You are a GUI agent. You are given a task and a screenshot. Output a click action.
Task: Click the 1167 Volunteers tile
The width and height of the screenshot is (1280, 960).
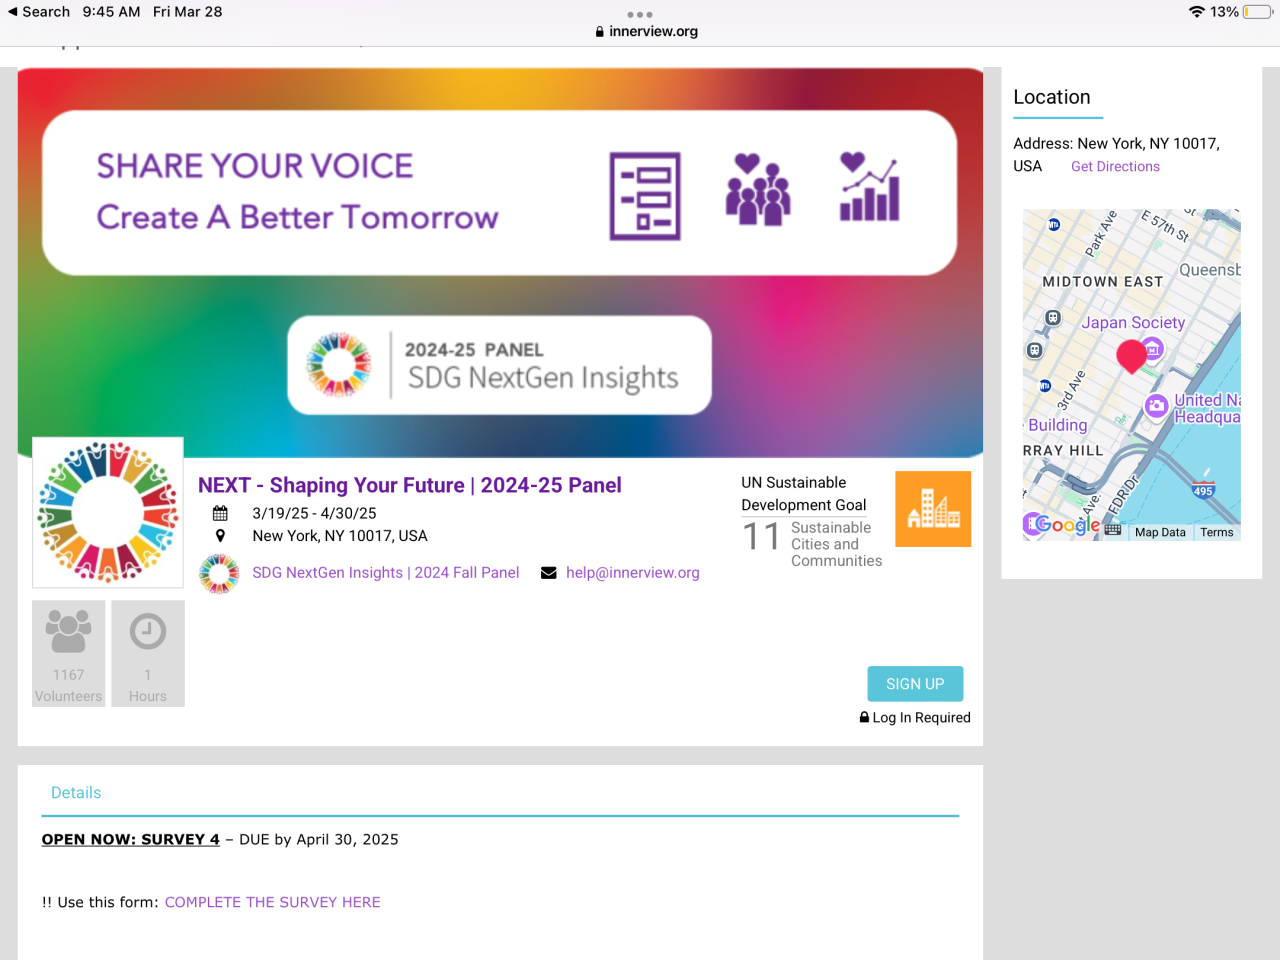click(68, 654)
